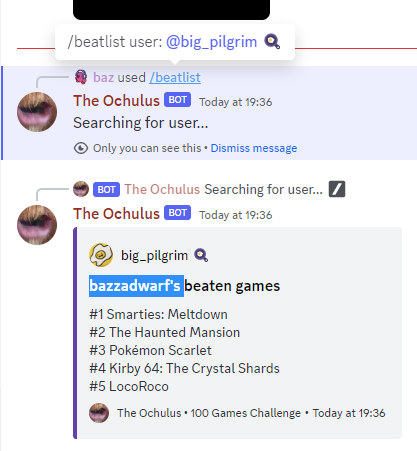Click The Ochulus avatar on second message
Screen dimensions: 417x451
[x=37, y=225]
